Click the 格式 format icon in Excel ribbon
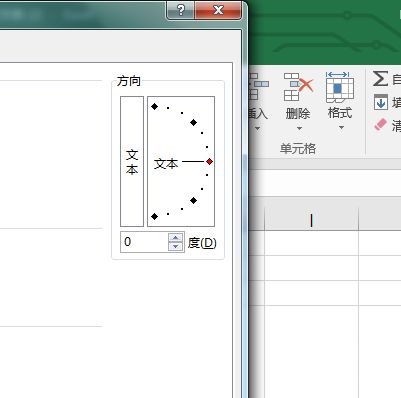 [x=340, y=87]
